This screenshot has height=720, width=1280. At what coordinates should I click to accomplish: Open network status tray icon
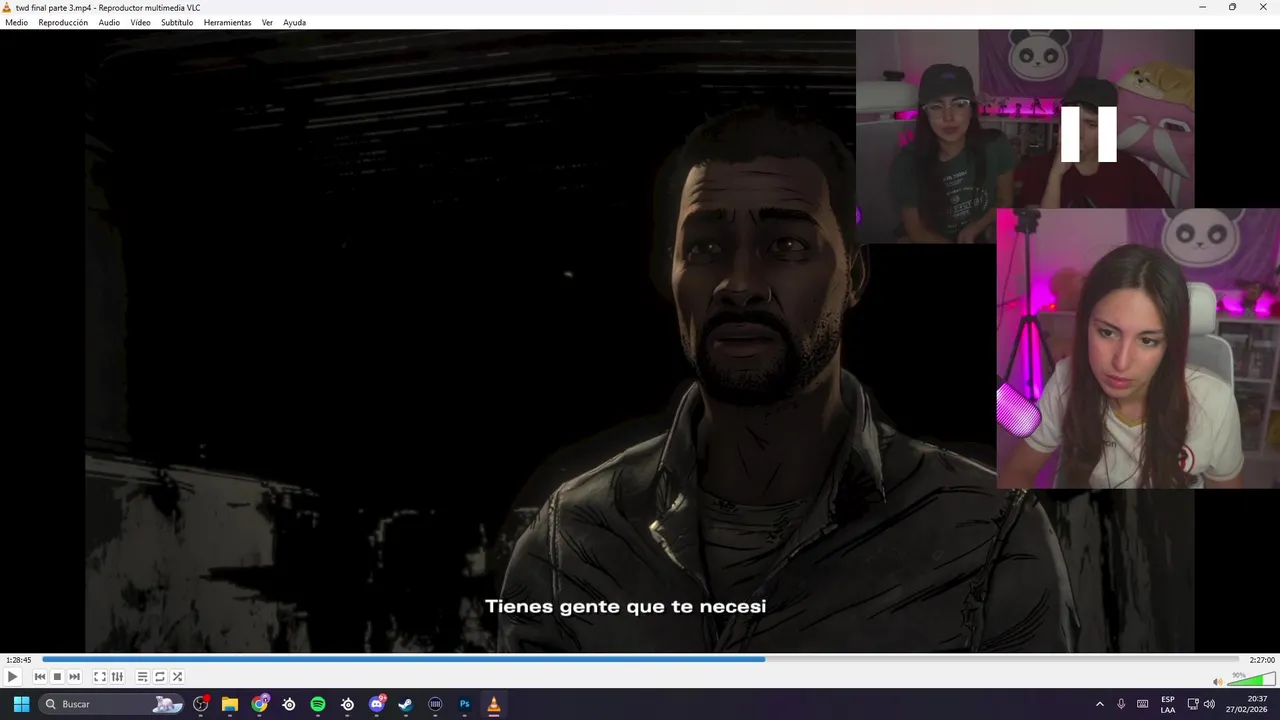coord(1193,704)
